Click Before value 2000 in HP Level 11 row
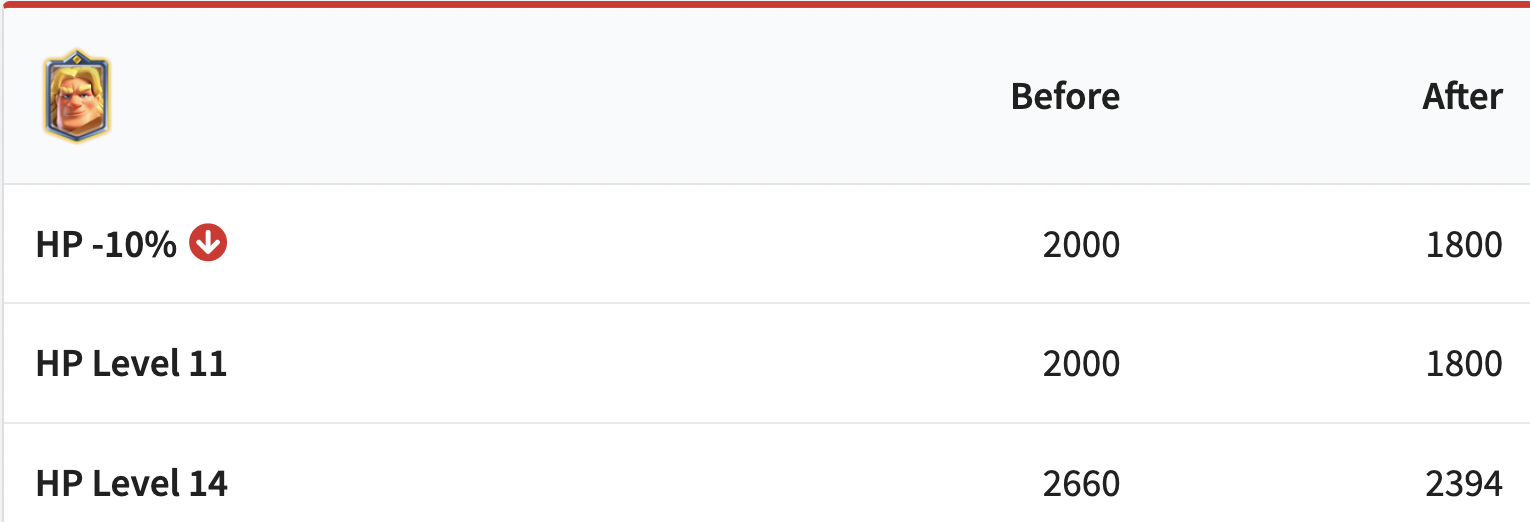 pos(1081,364)
